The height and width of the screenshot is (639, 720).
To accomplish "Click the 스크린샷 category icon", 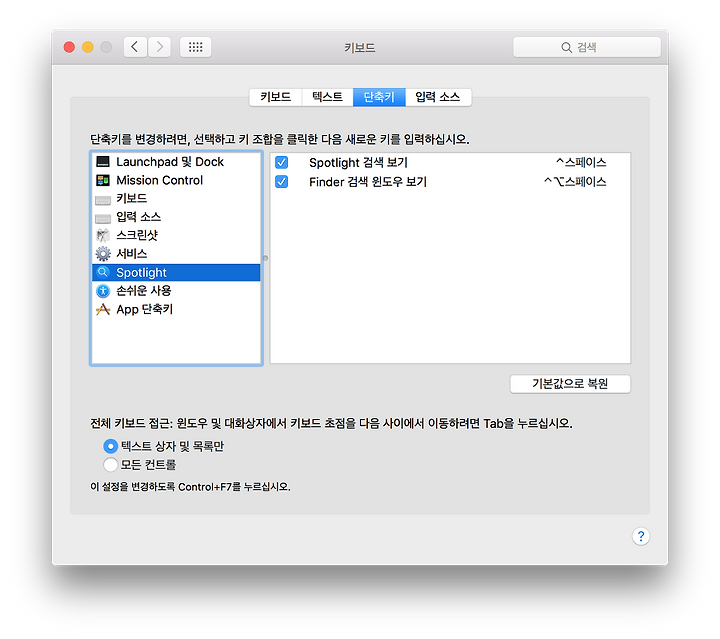I will click(x=103, y=235).
